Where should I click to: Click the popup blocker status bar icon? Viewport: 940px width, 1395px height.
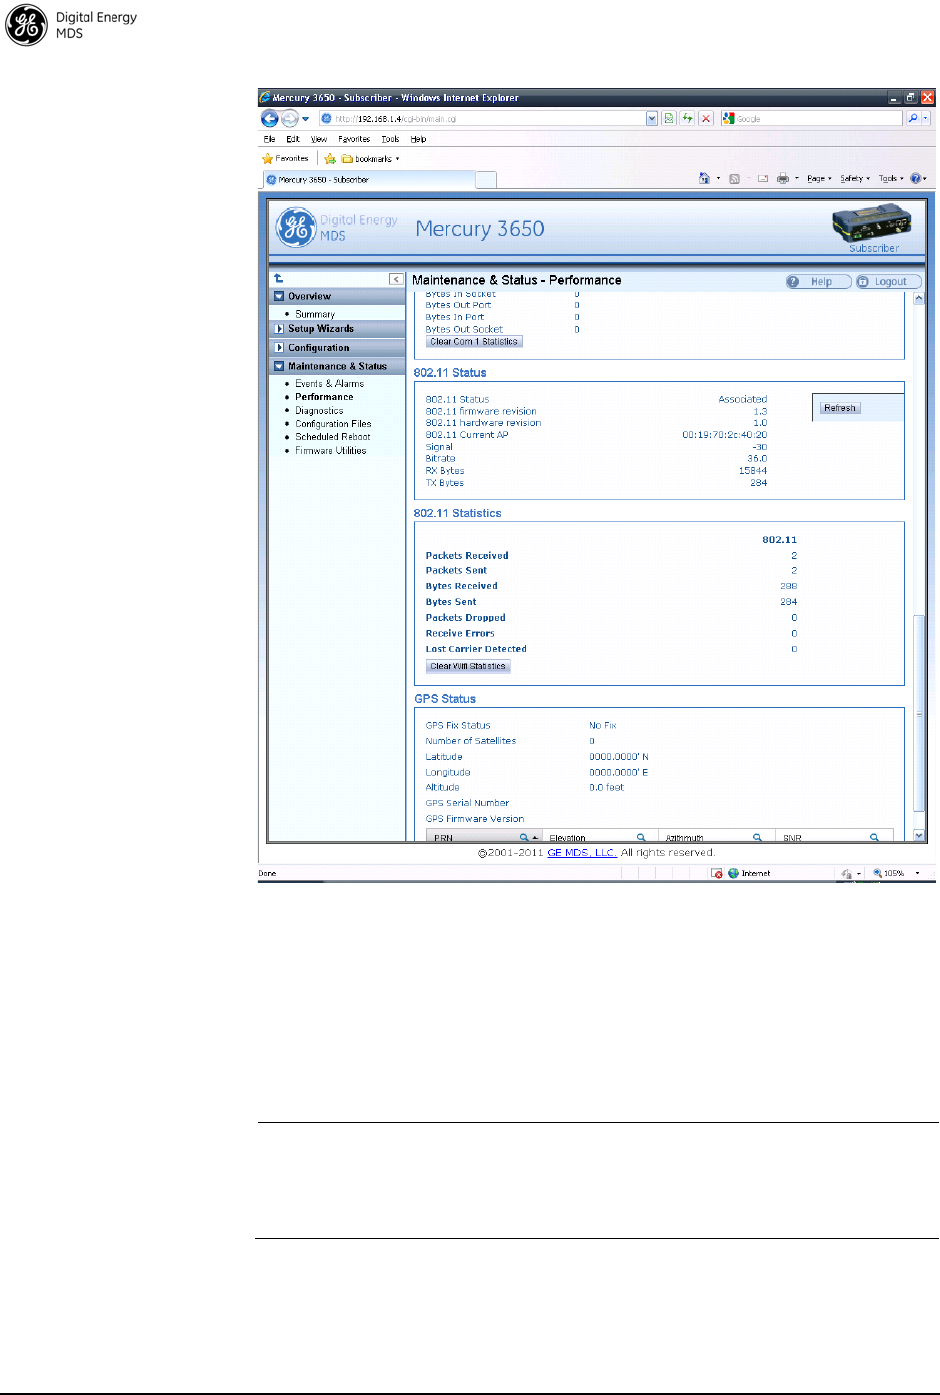[x=717, y=873]
